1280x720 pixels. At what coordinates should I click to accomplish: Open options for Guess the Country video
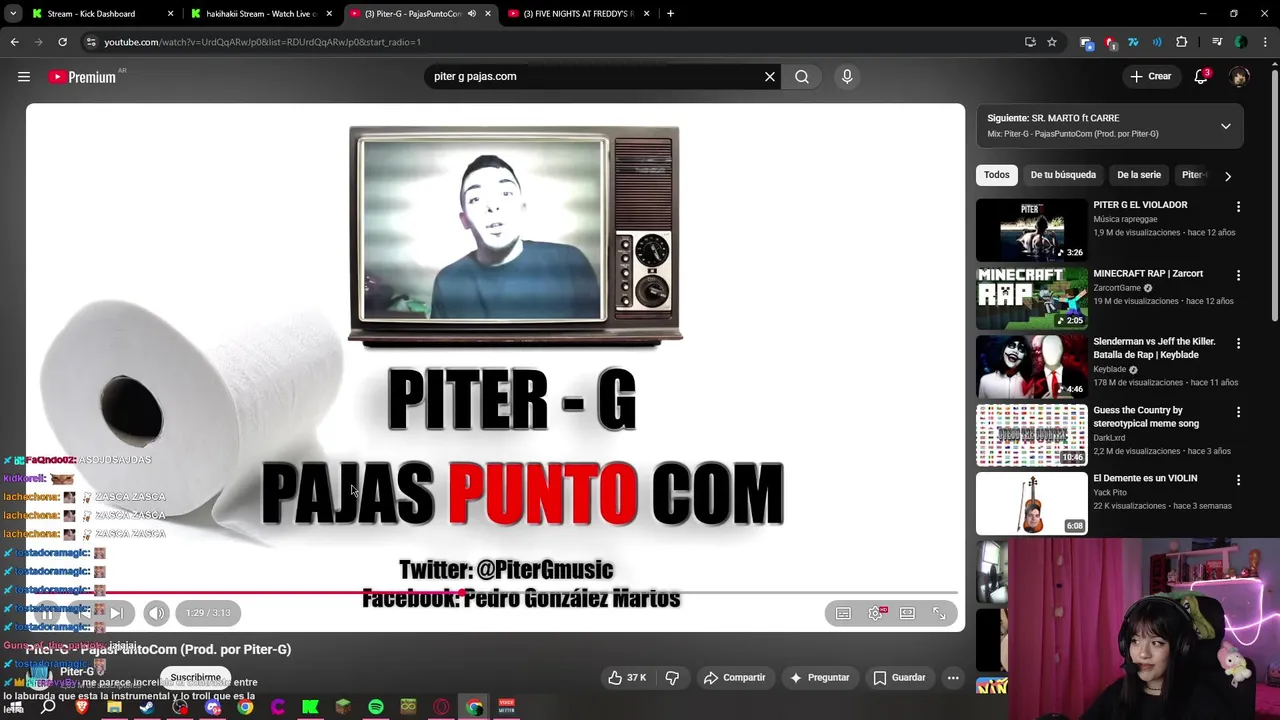coord(1238,412)
